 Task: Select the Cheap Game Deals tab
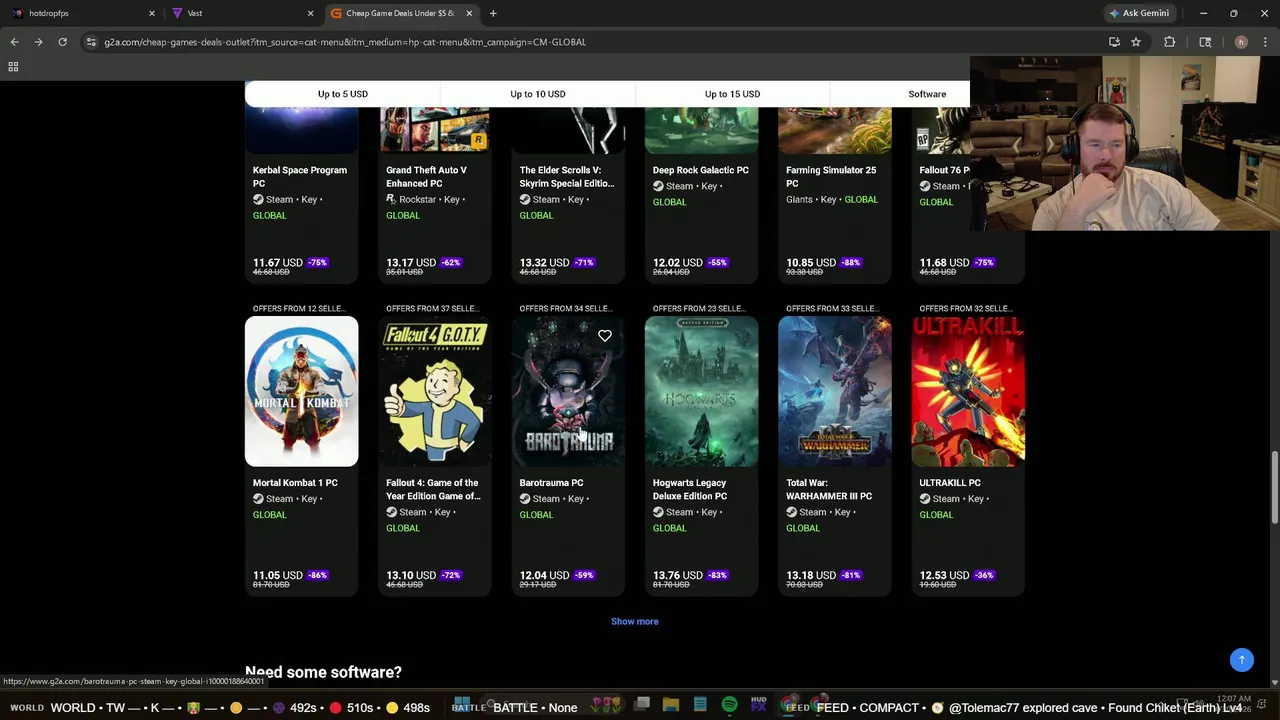[x=400, y=13]
